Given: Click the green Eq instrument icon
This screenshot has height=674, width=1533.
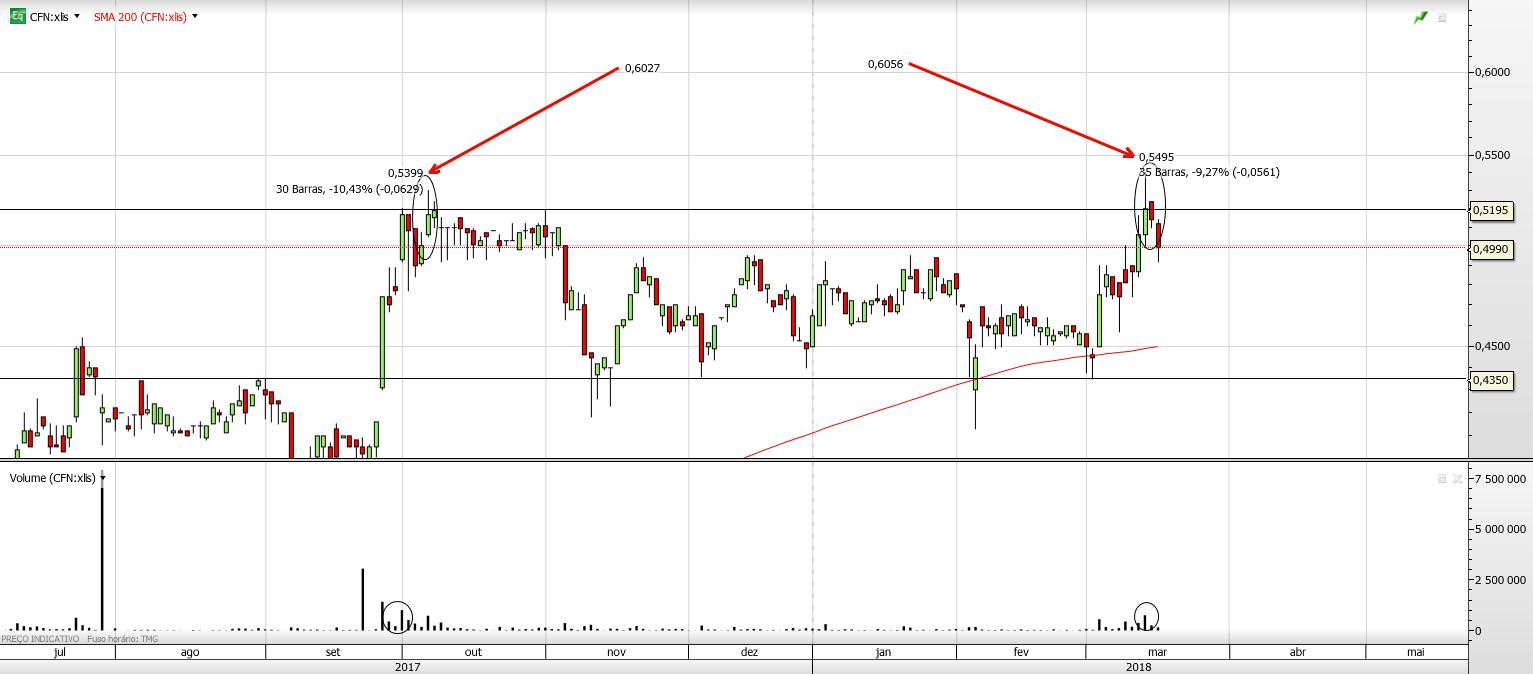Looking at the screenshot, I should click(18, 17).
